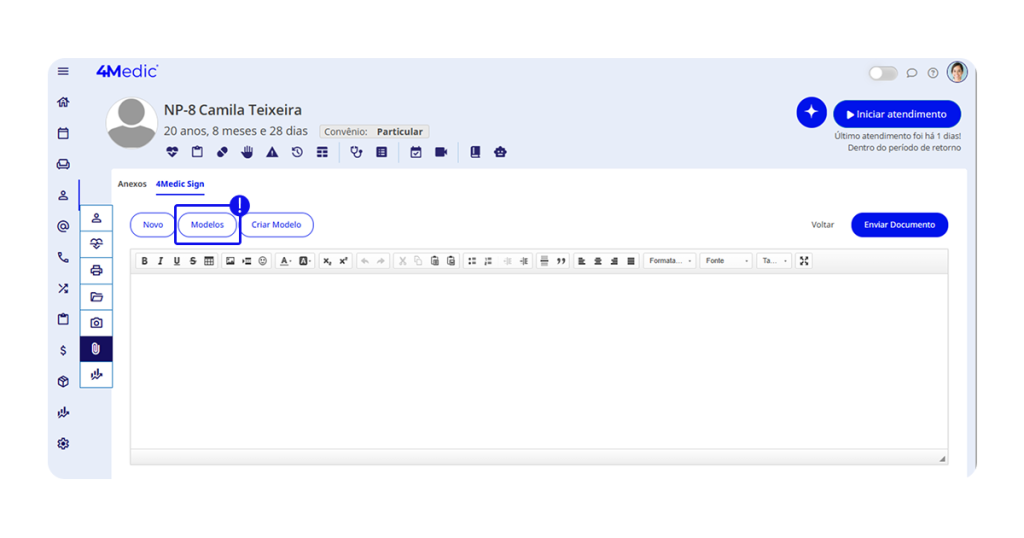
Task: Go to home icon in sidebar
Action: (63, 102)
